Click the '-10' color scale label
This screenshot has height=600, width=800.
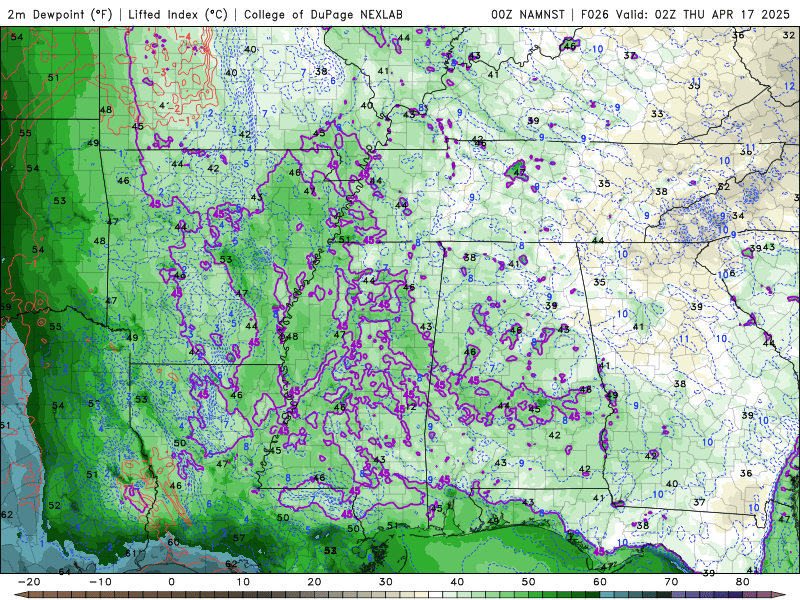(100, 582)
